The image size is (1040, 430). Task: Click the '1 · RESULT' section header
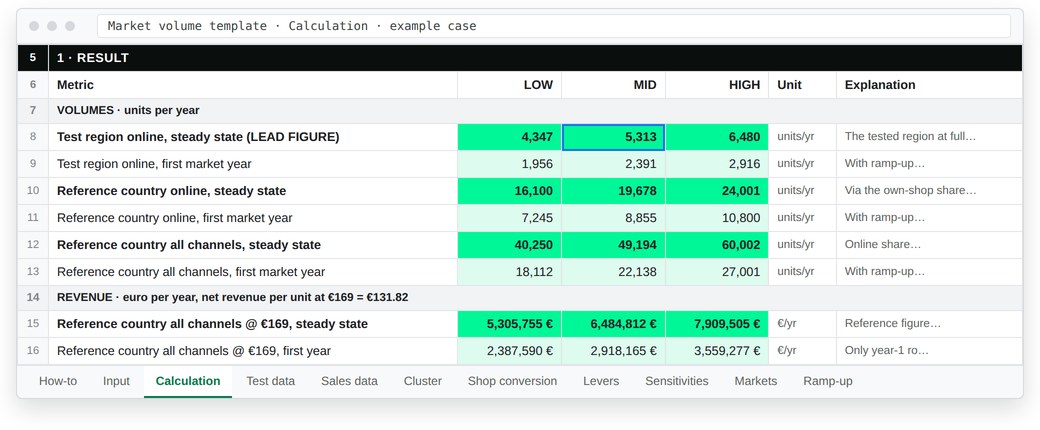point(535,58)
